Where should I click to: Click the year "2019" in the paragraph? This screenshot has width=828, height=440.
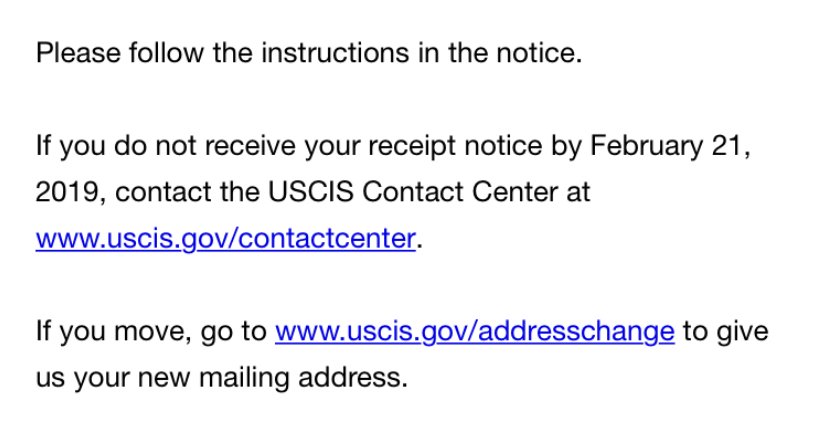tap(63, 192)
